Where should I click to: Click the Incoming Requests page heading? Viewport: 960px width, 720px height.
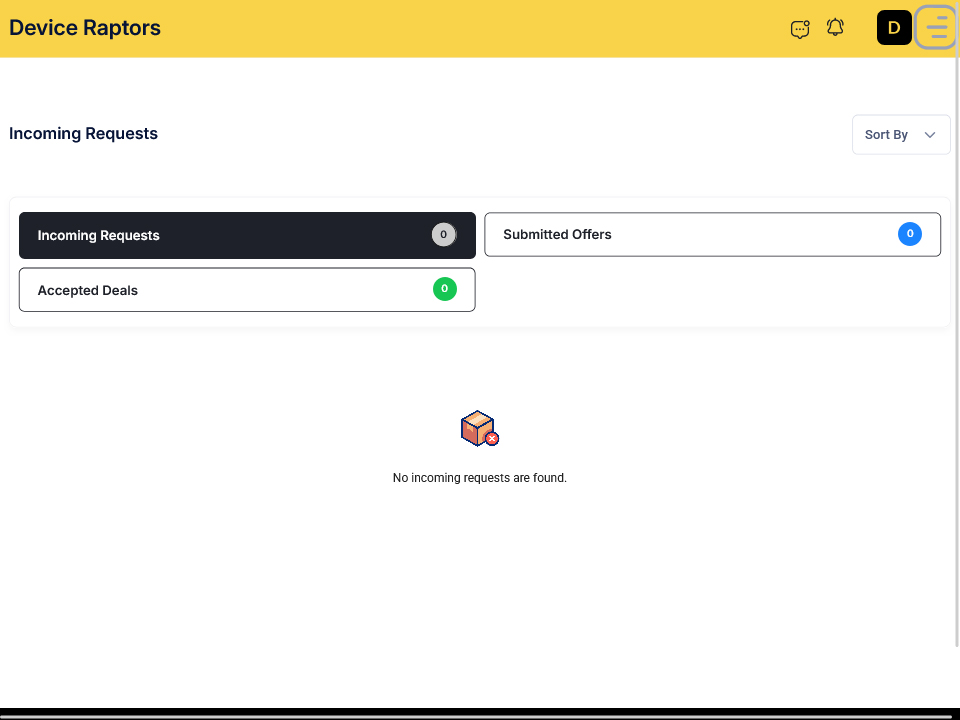click(x=84, y=134)
